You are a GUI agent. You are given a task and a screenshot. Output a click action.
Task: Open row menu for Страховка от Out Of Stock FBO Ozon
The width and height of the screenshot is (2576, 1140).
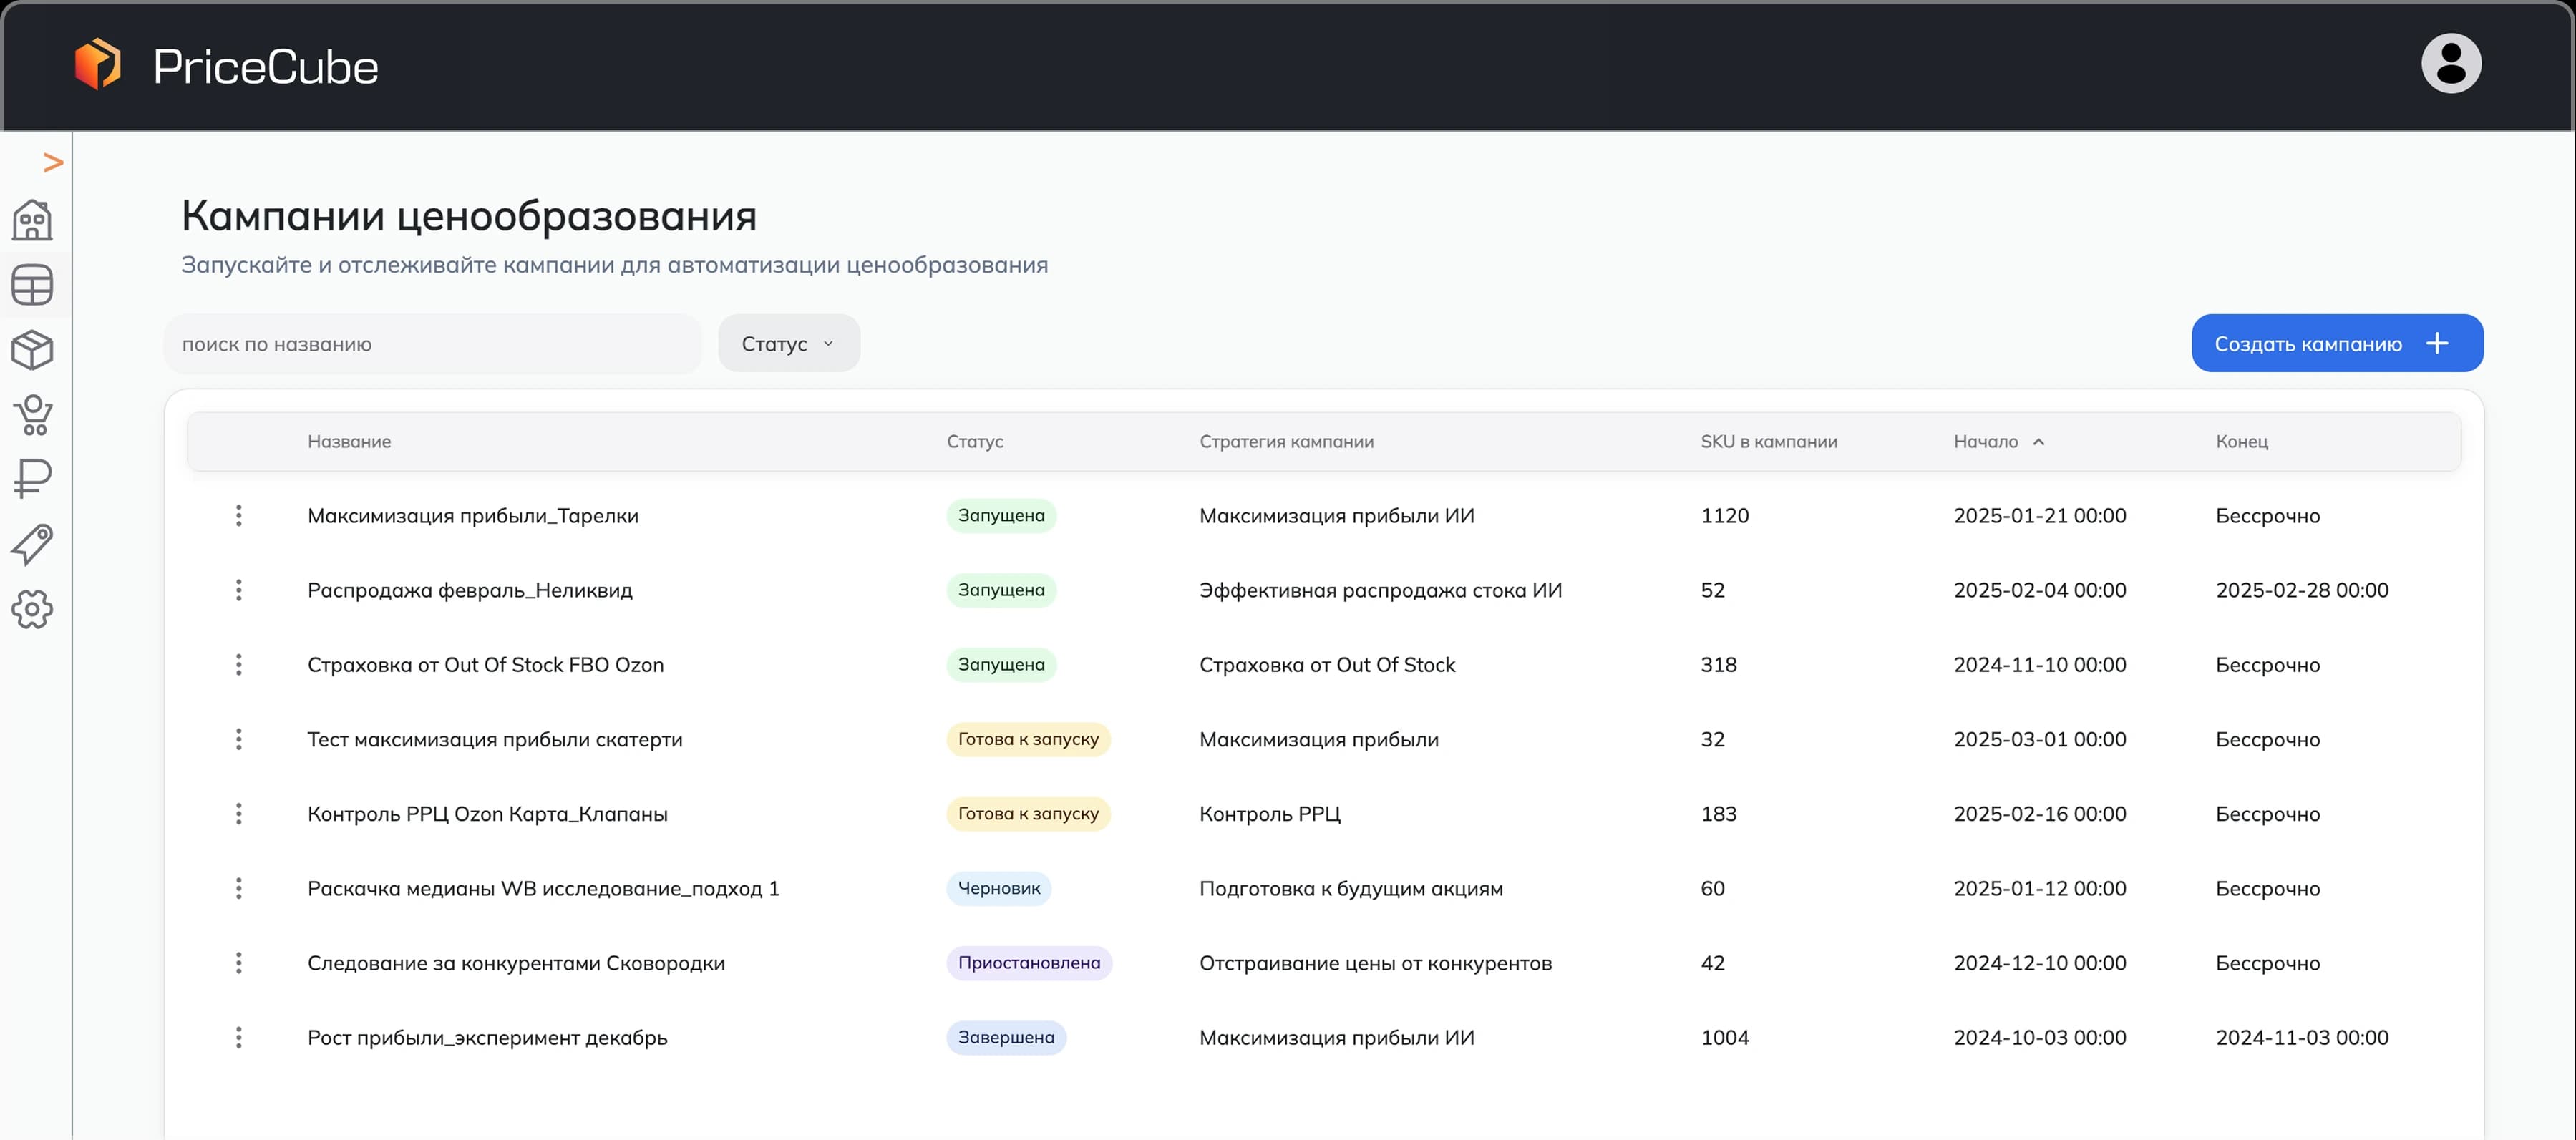pos(238,665)
